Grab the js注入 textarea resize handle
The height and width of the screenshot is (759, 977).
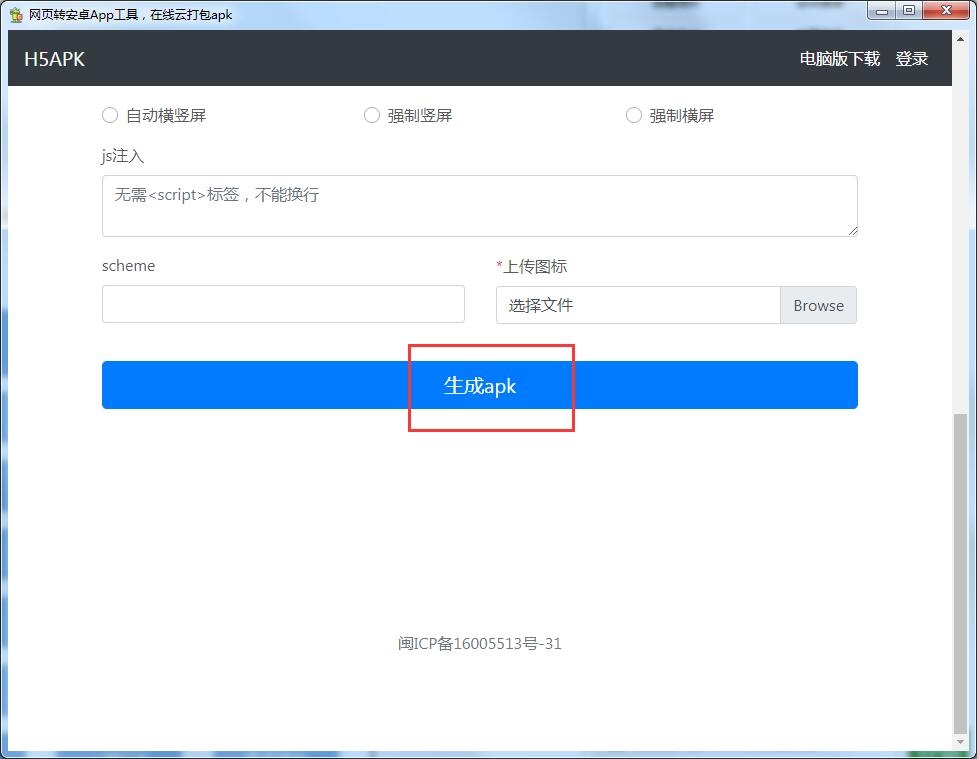click(853, 231)
